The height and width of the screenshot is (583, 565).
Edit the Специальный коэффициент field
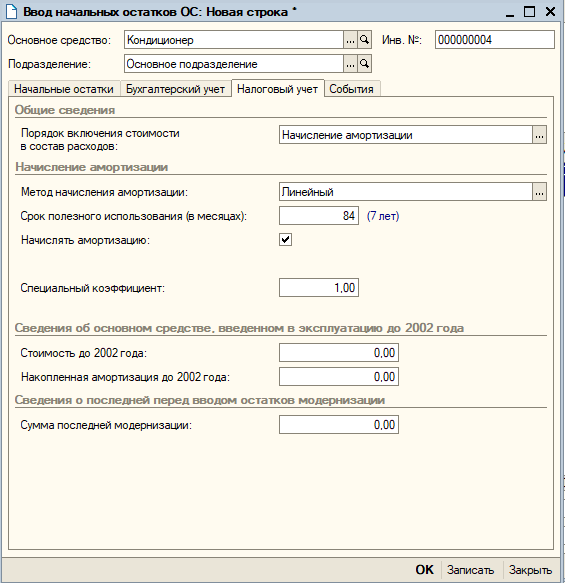(319, 288)
